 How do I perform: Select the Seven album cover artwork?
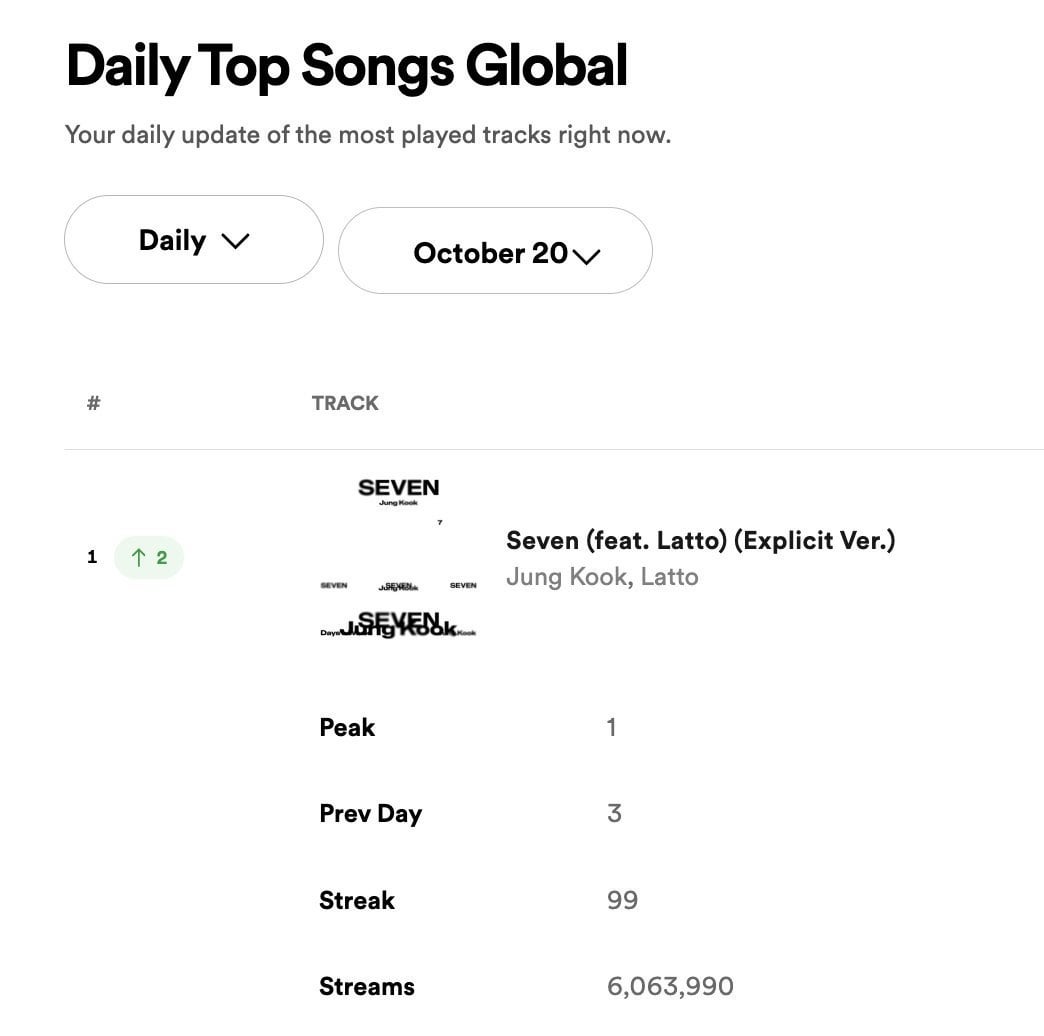point(398,558)
